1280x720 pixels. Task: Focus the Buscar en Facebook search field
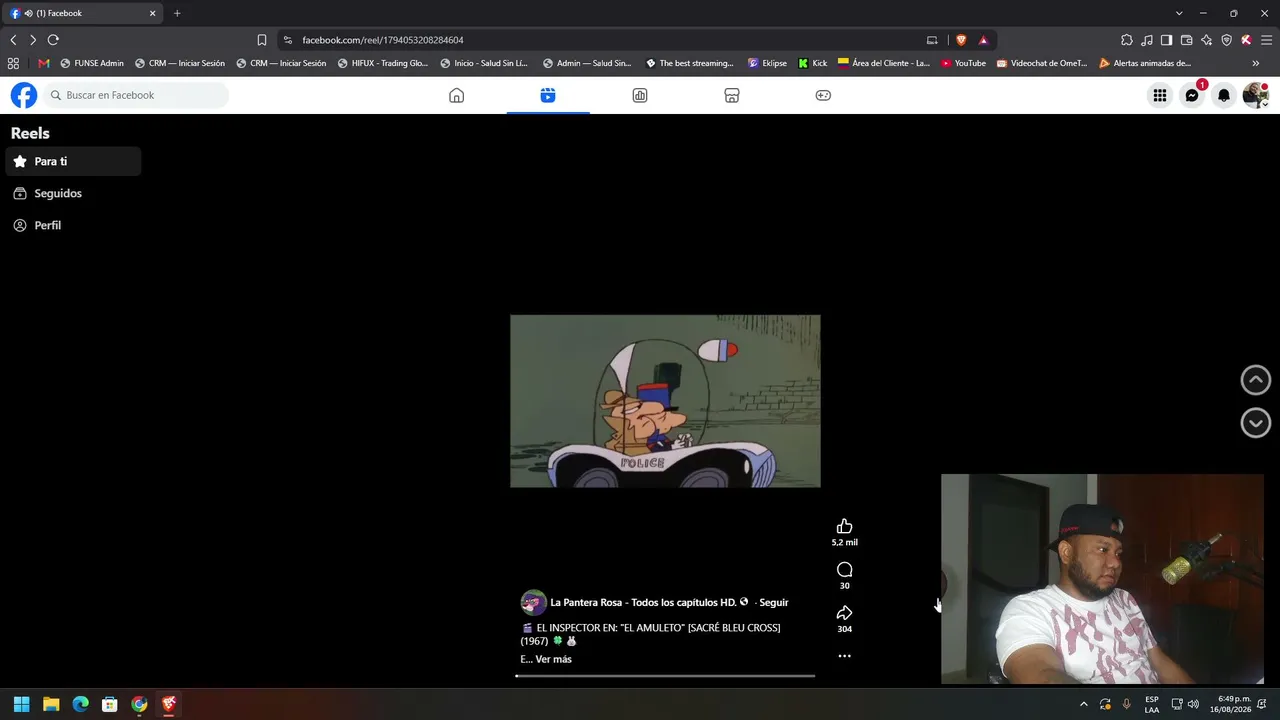point(136,95)
